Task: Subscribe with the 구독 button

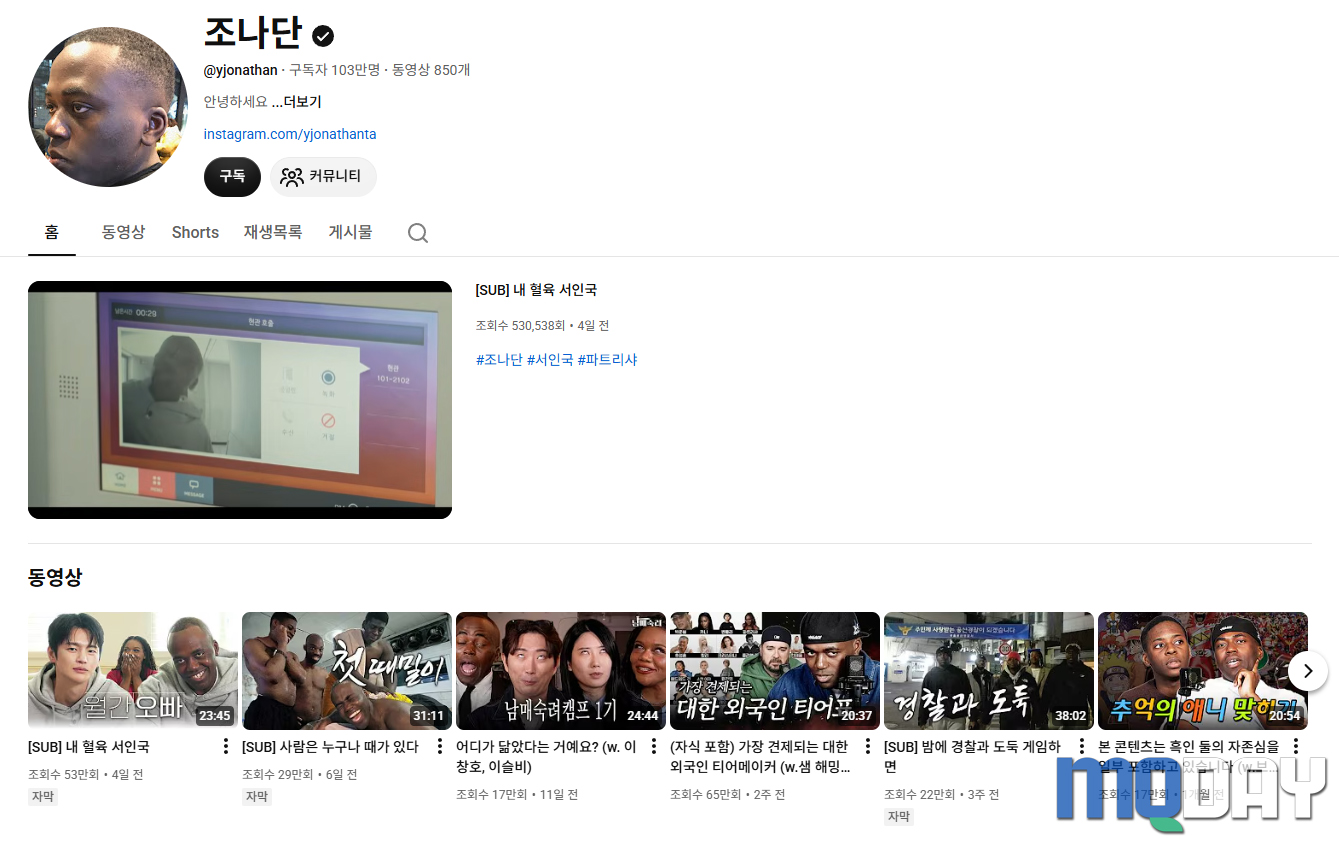Action: [232, 176]
